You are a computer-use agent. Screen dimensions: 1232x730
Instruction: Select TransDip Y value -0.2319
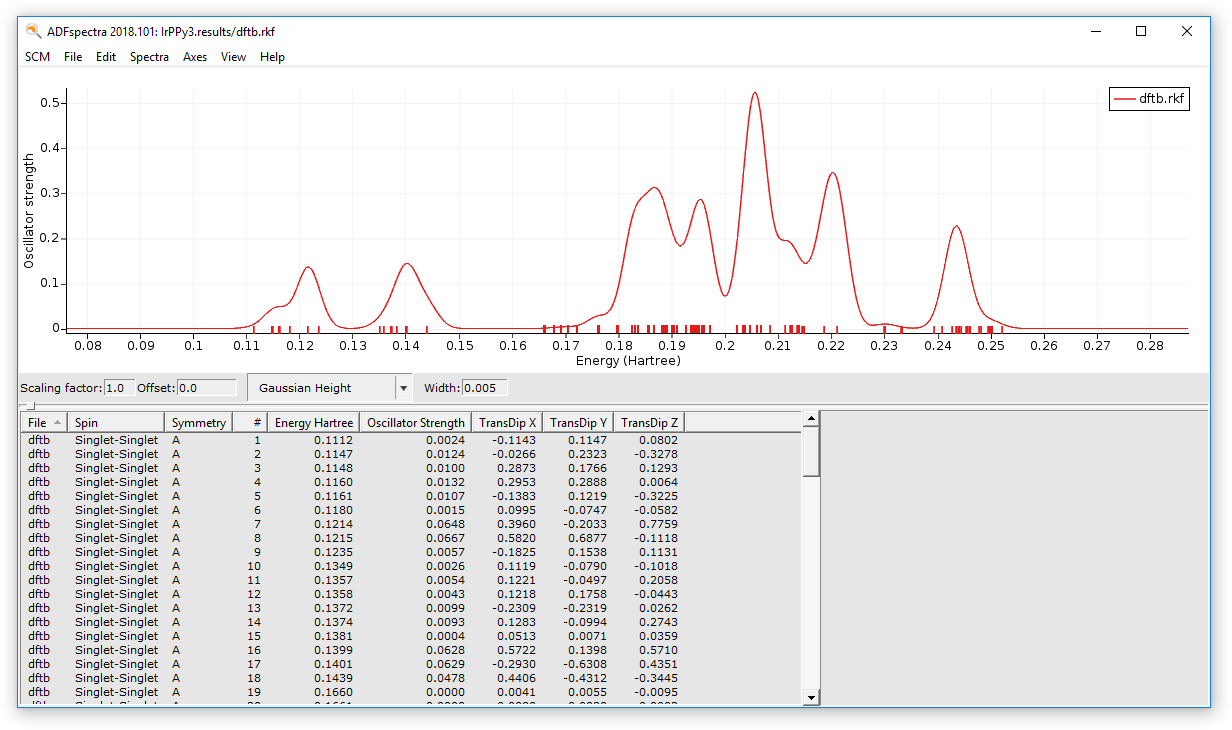click(586, 608)
